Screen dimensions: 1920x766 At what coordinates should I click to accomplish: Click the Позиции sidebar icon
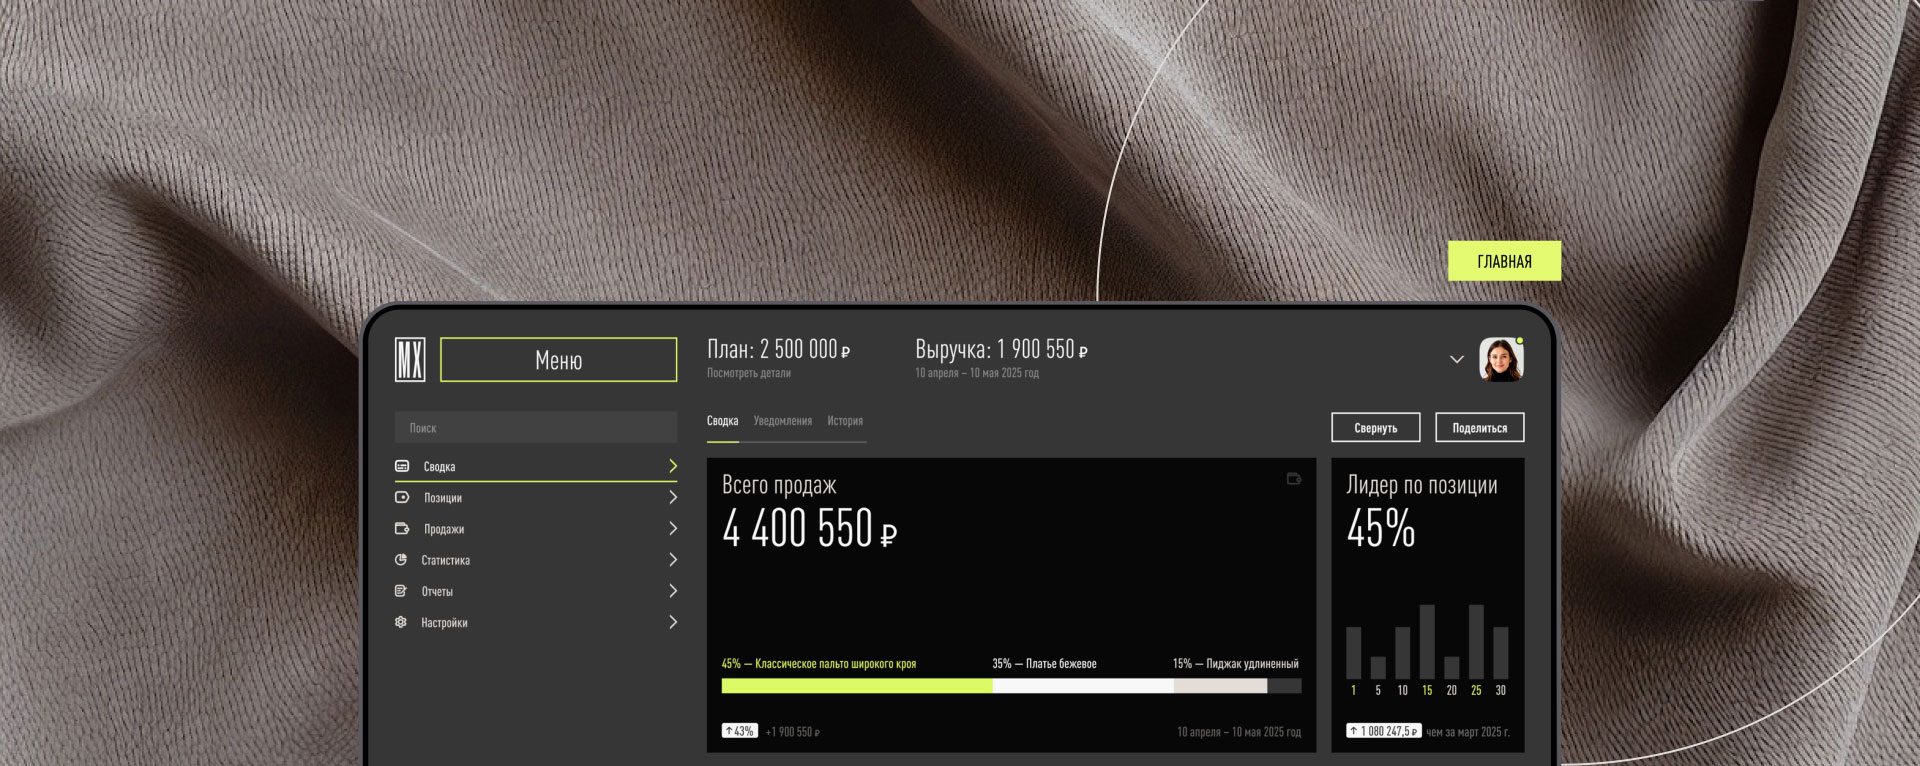pos(402,497)
